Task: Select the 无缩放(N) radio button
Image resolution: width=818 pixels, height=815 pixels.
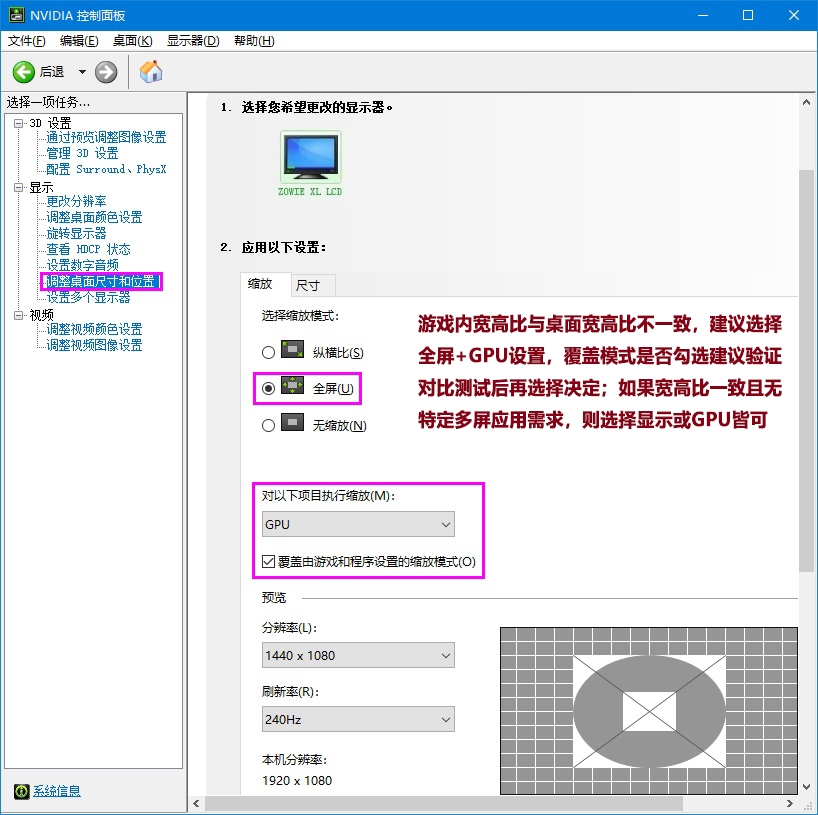Action: tap(268, 426)
